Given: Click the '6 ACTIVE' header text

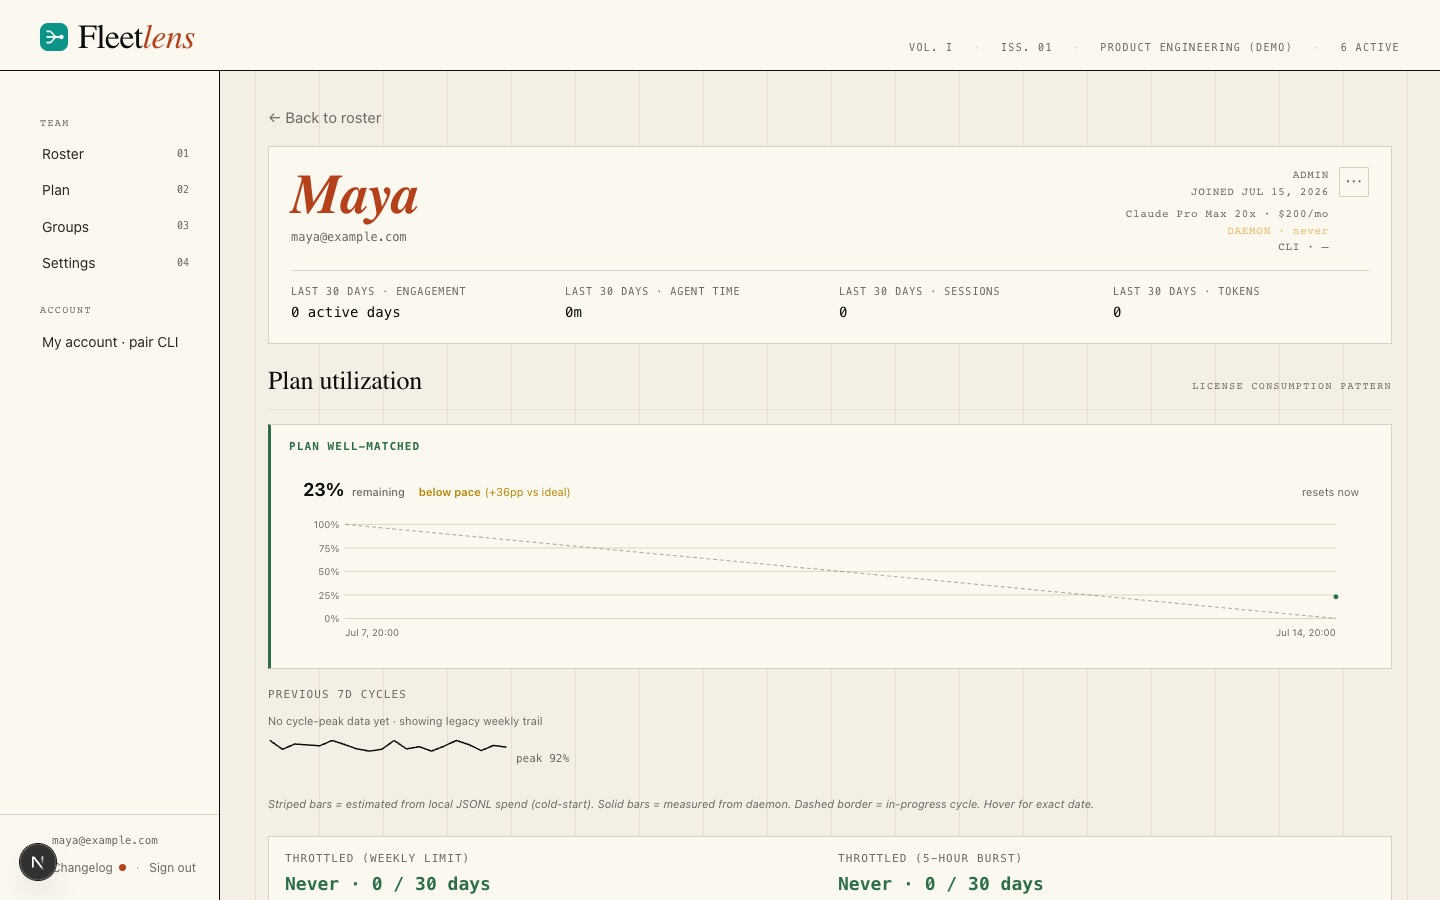Looking at the screenshot, I should point(1370,47).
